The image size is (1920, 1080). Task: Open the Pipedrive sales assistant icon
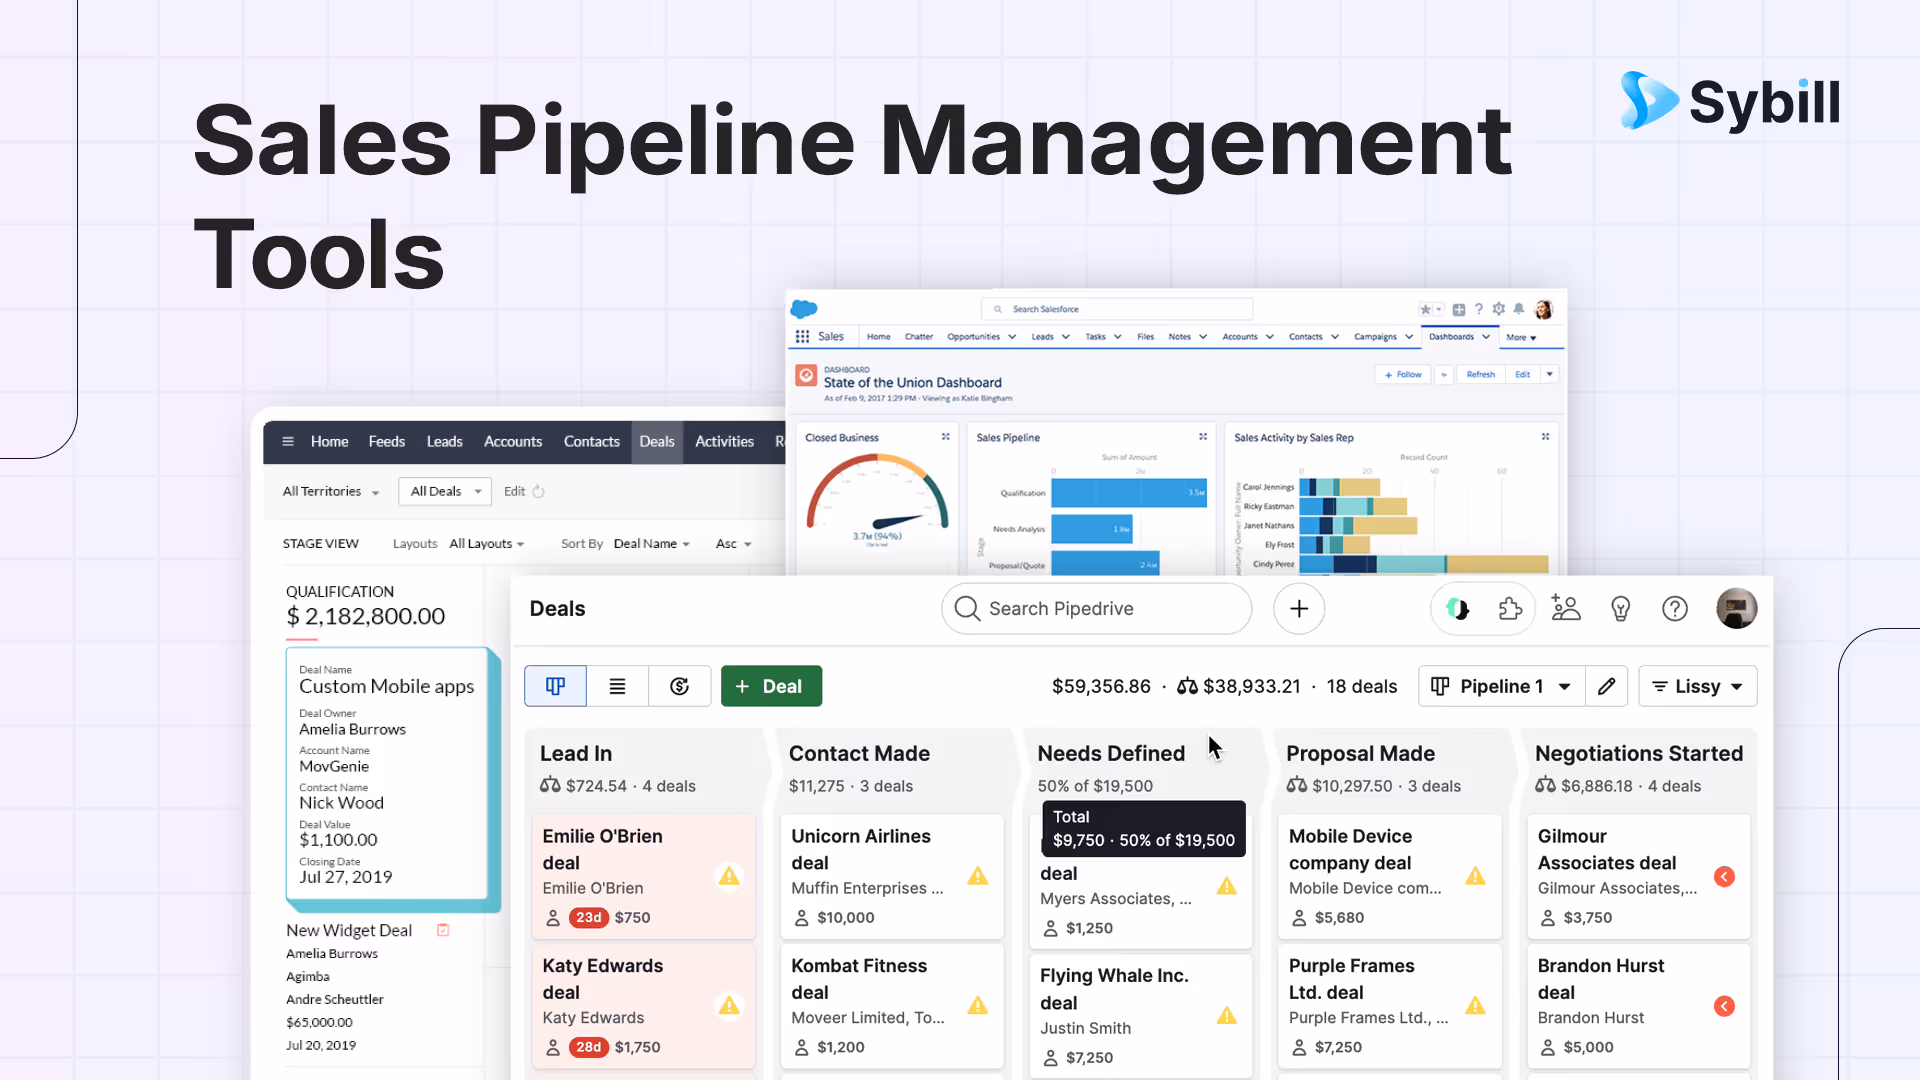[1458, 609]
